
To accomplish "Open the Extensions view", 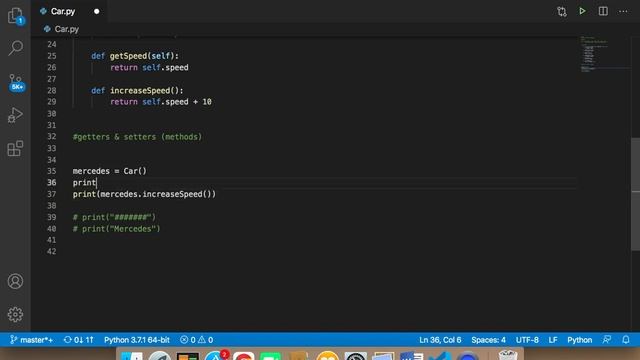I will point(16,148).
